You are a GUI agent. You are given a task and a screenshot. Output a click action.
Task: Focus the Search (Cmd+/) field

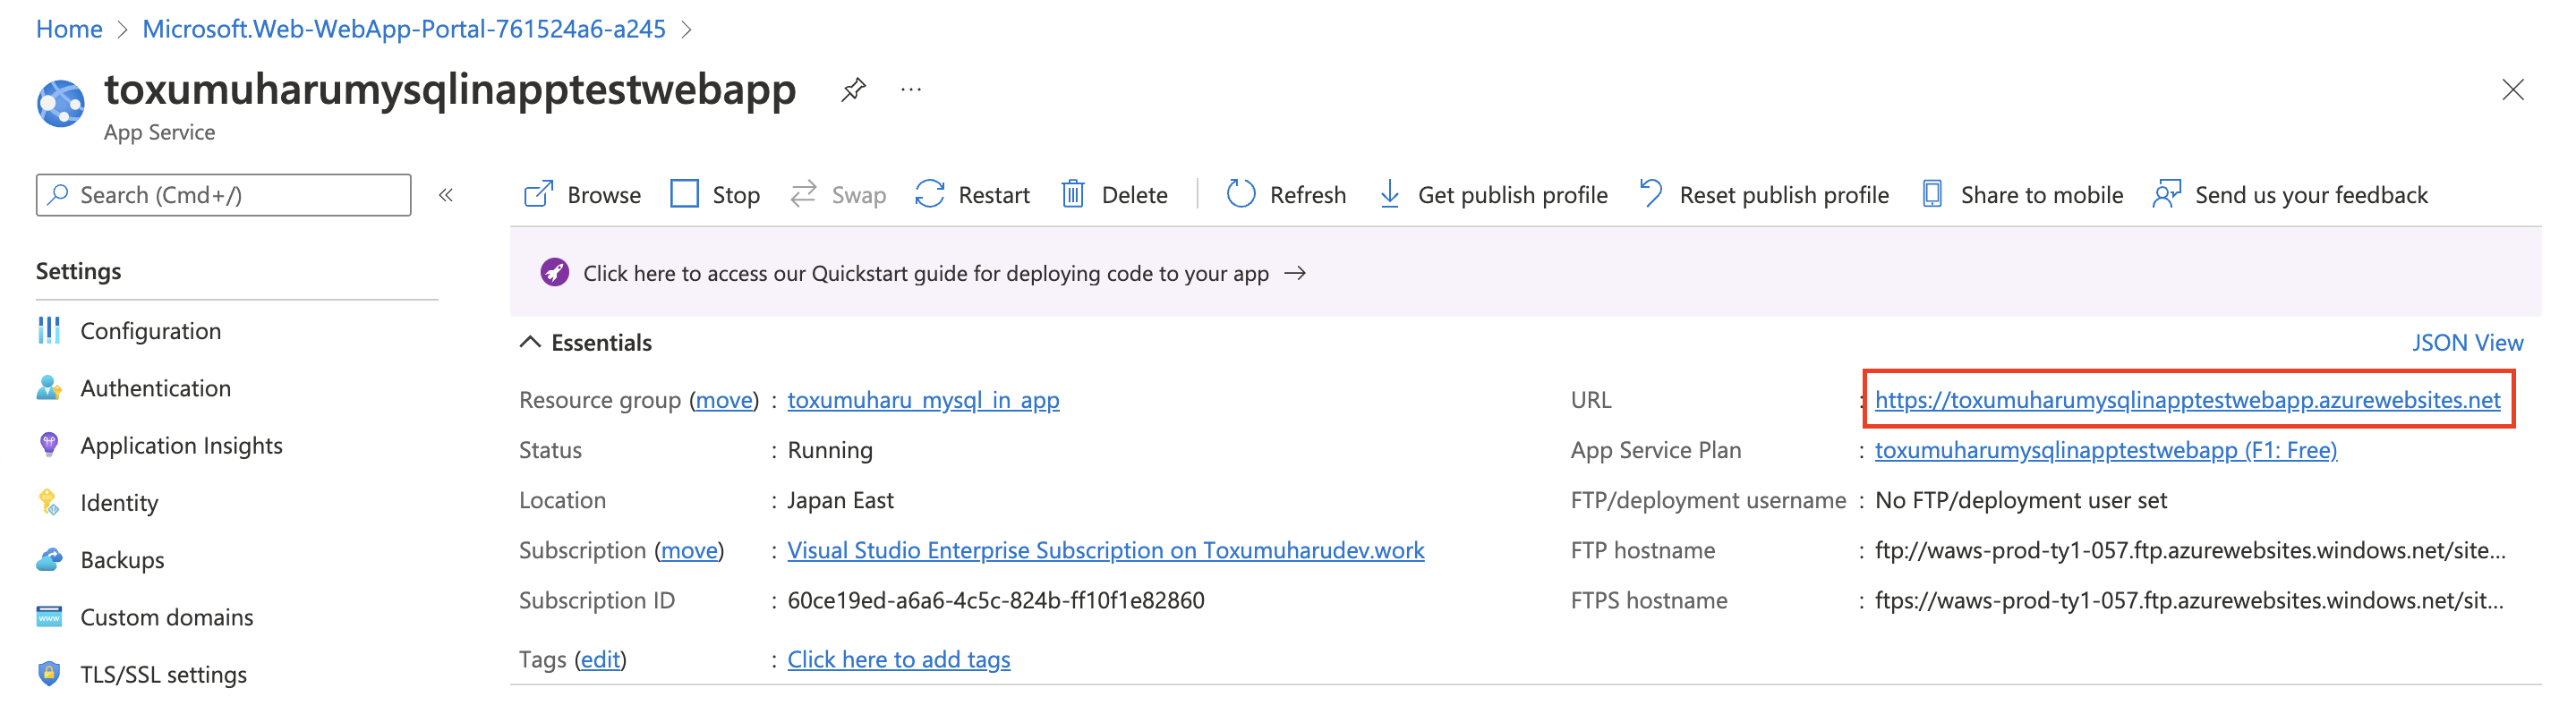[224, 194]
